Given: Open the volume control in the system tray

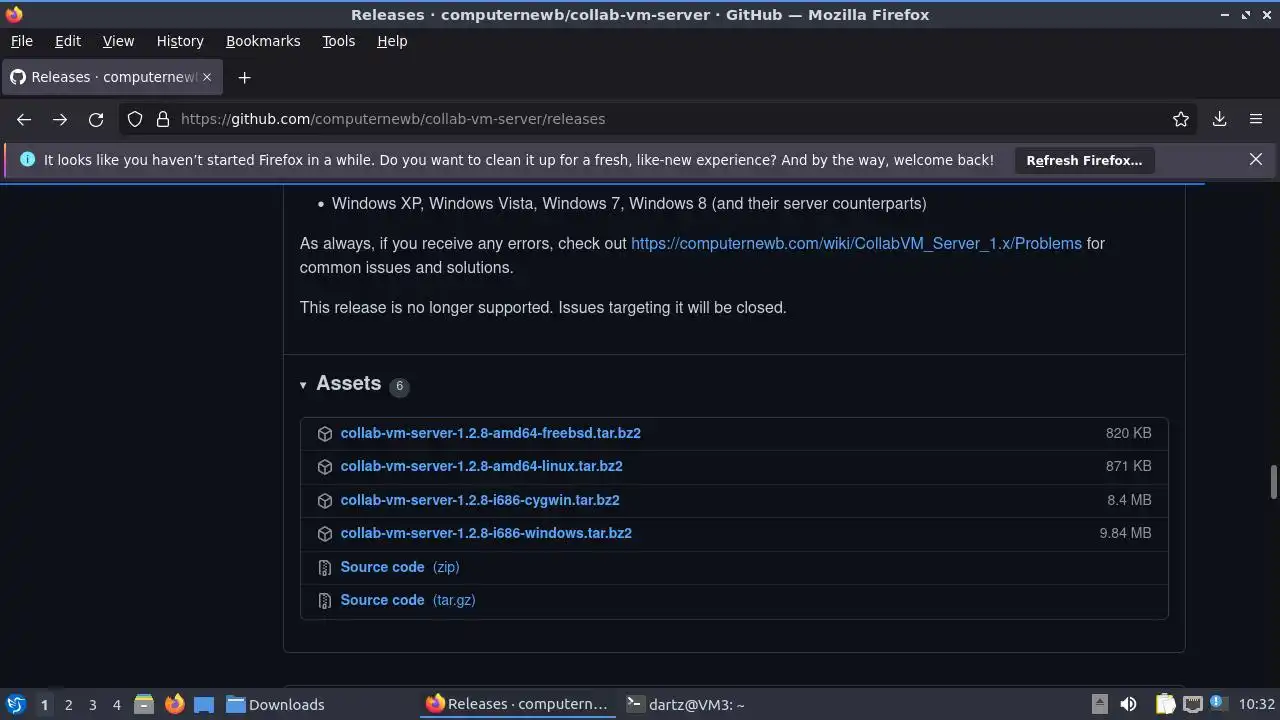Looking at the screenshot, I should coord(1128,705).
